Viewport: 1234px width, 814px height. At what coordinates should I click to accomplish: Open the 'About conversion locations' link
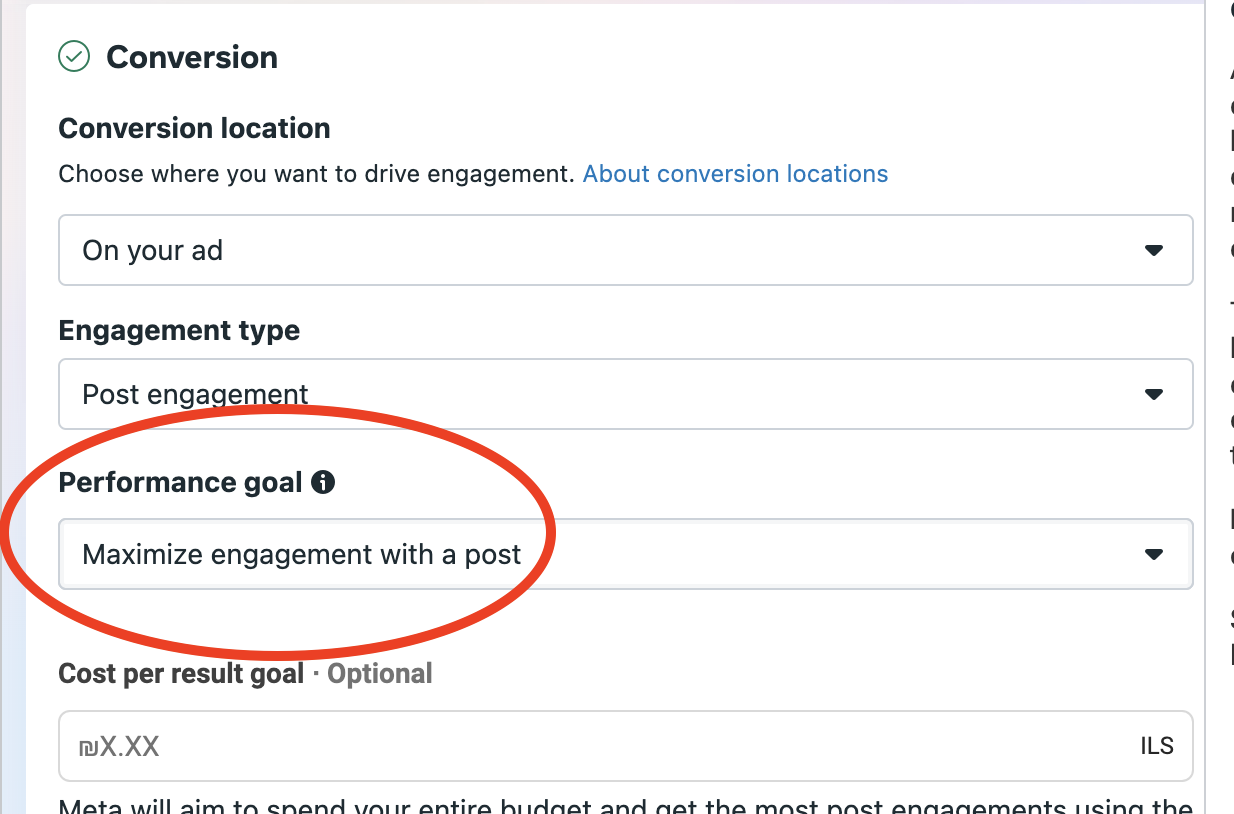click(x=735, y=174)
